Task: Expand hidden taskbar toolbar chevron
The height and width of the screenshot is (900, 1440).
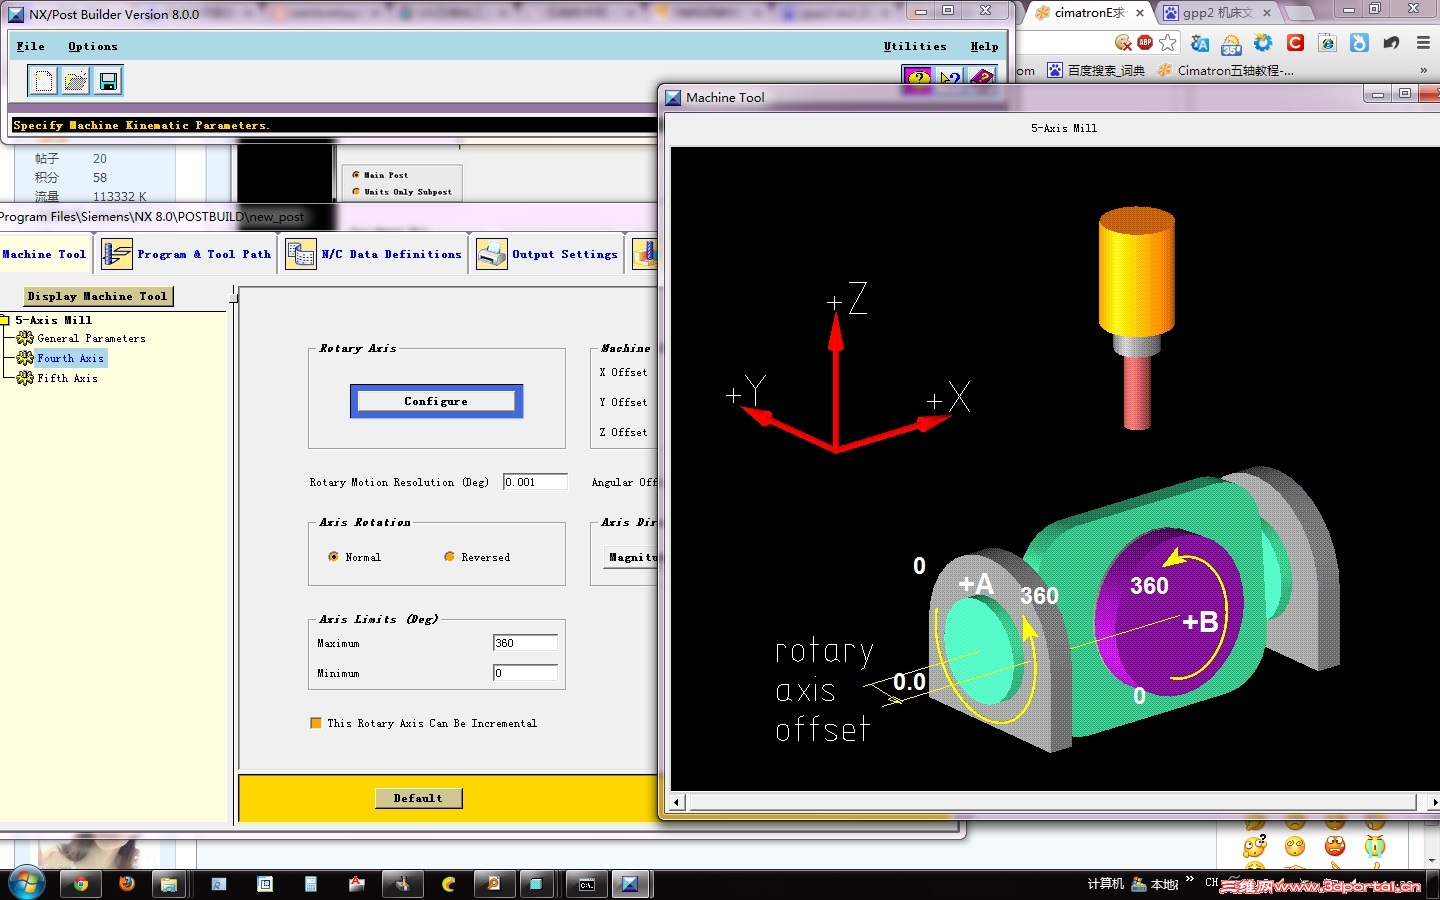Action: [1189, 880]
